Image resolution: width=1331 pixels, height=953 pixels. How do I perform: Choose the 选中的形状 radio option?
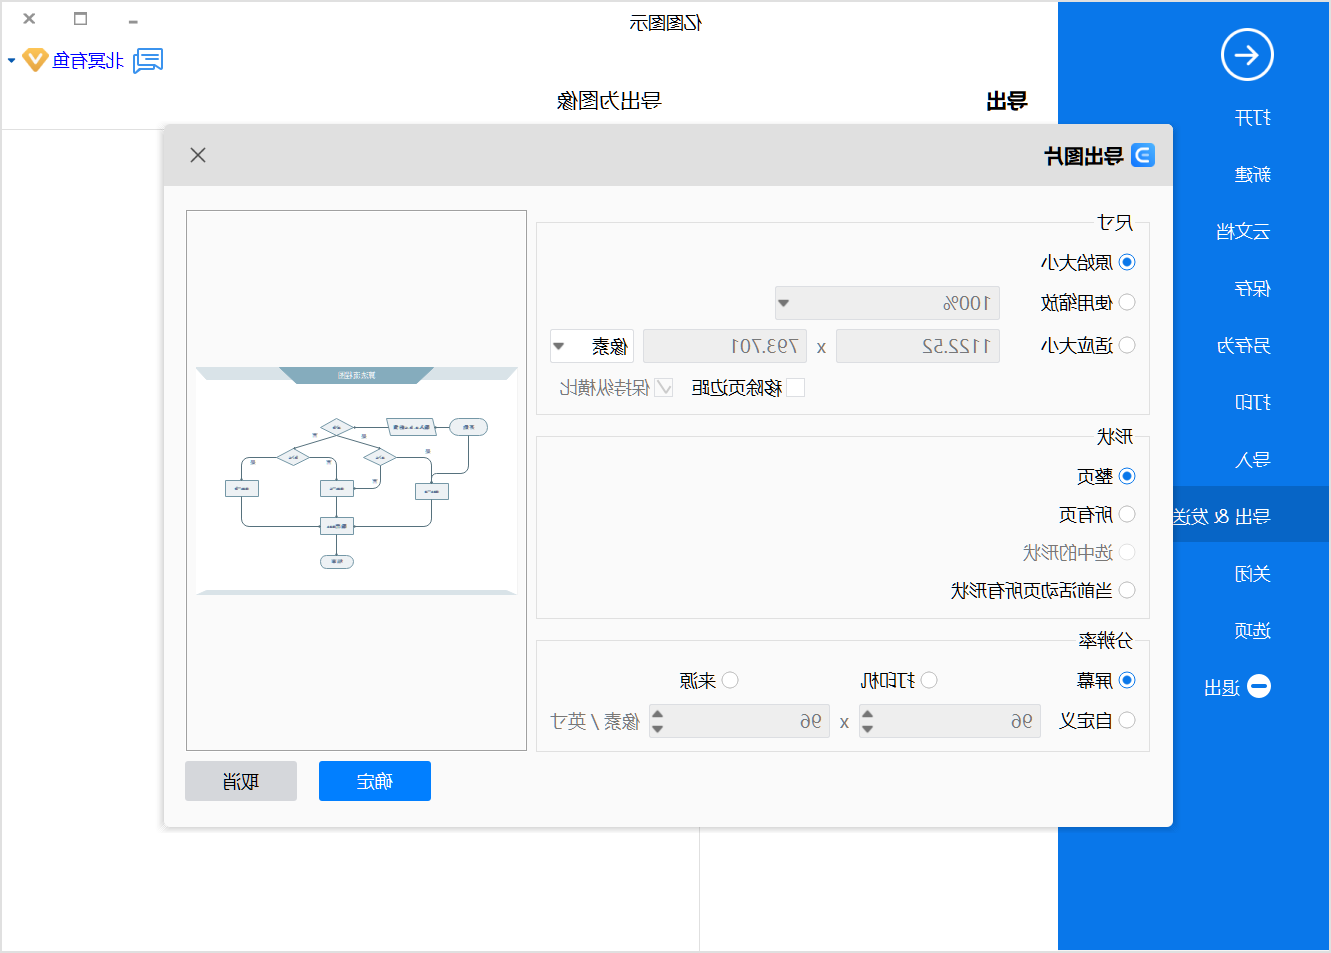tap(1127, 552)
